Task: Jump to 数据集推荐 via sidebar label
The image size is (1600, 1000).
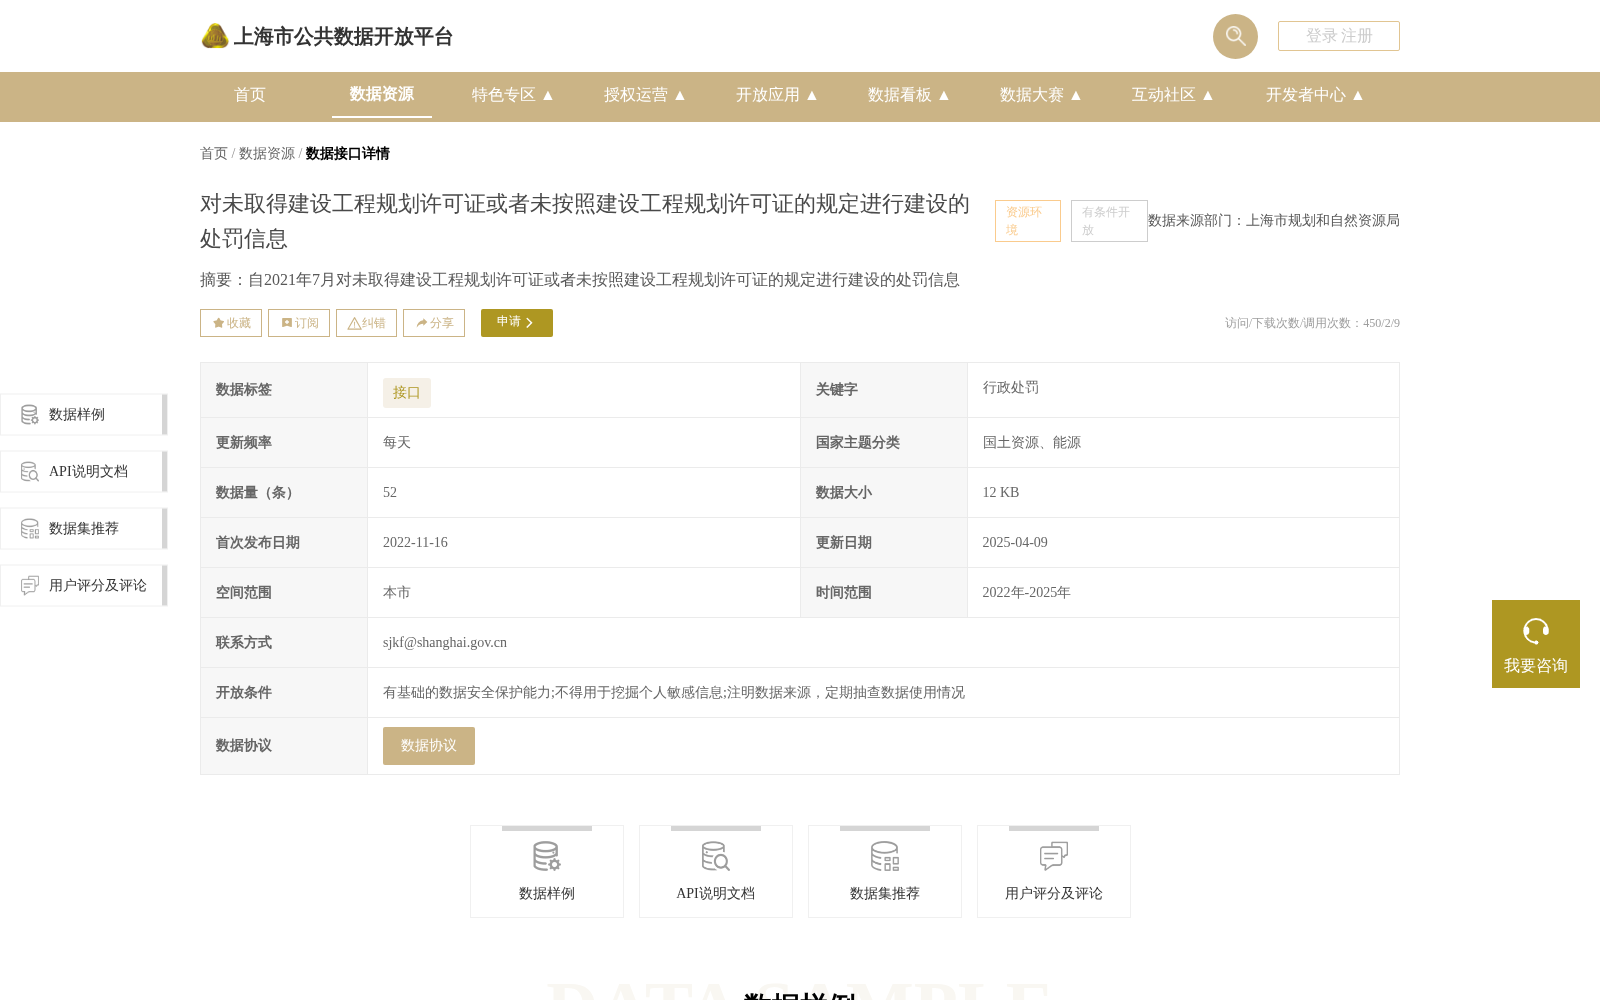Action: point(84,529)
